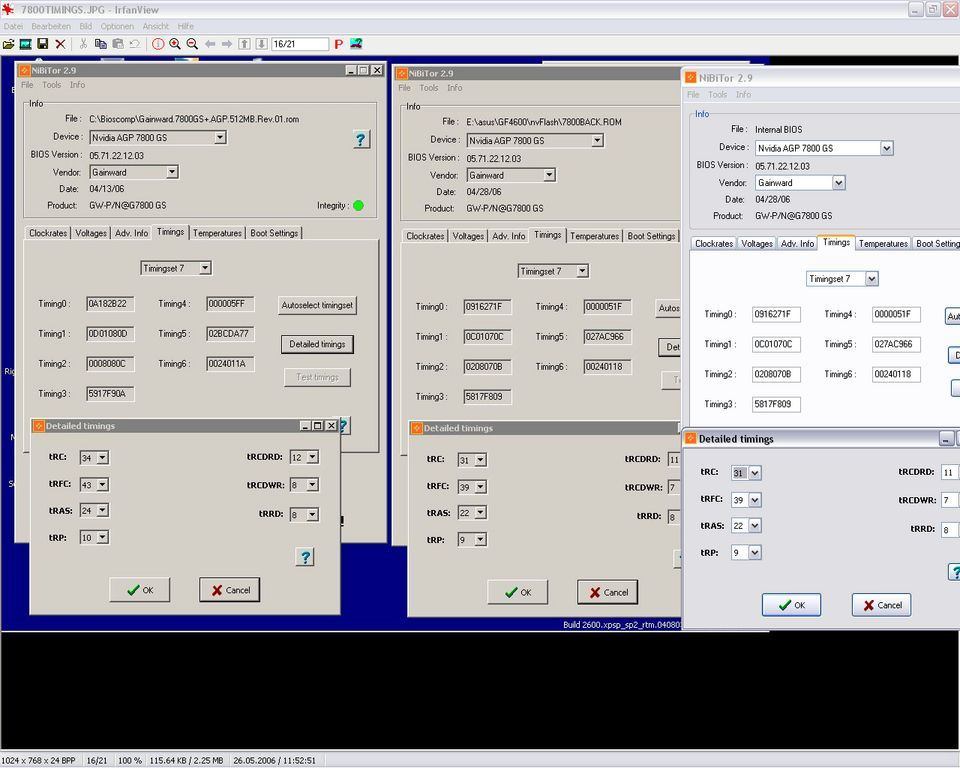Viewport: 960px width, 768px height.
Task: Open IrfanView properties red P icon
Action: pyautogui.click(x=339, y=44)
